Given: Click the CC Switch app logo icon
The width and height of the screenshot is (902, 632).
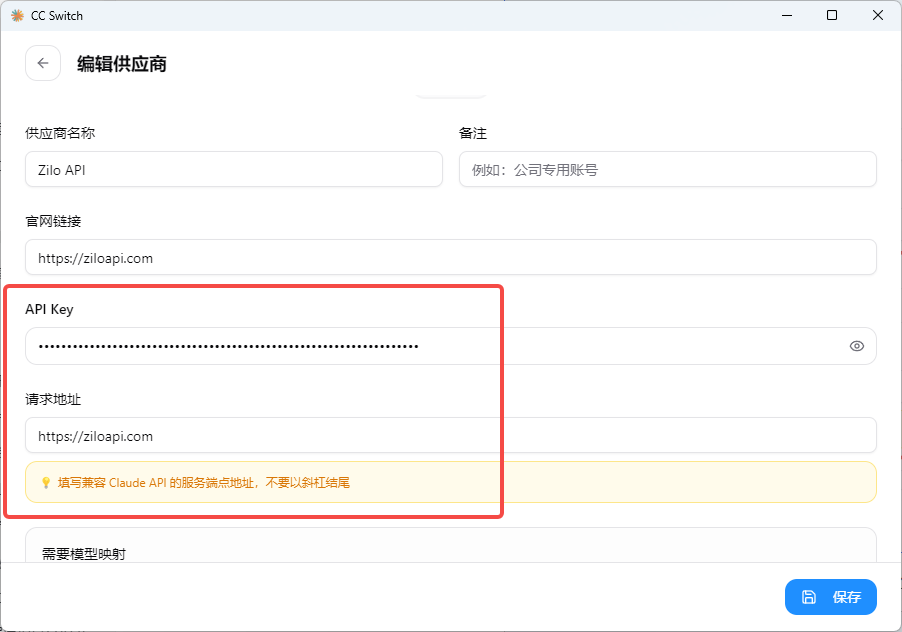Looking at the screenshot, I should (17, 16).
